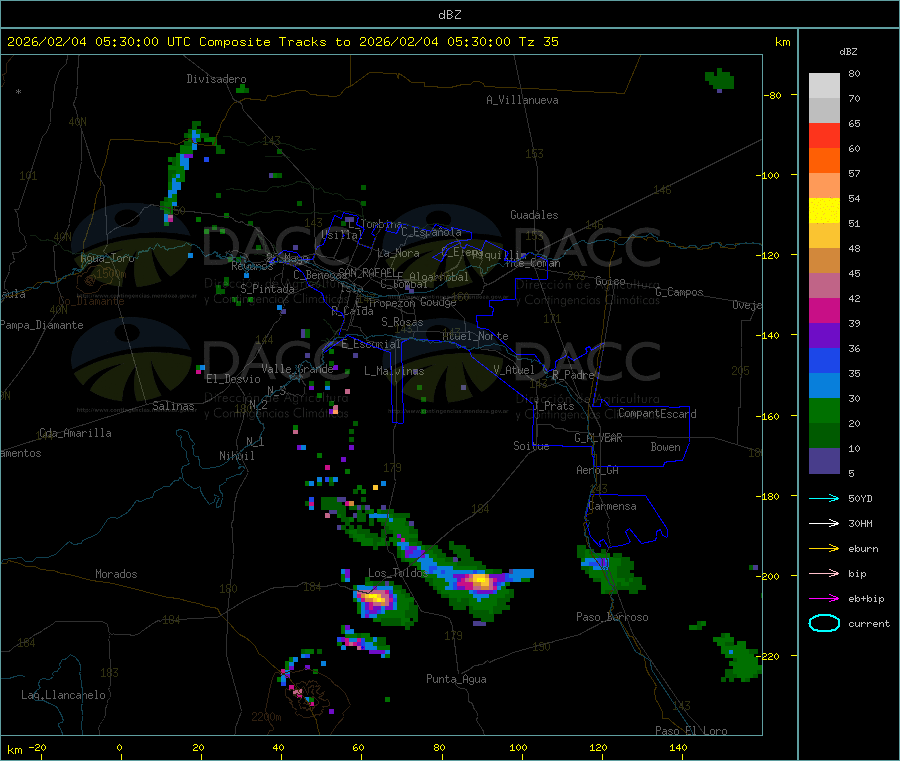The height and width of the screenshot is (761, 900).
Task: Click the yellow eburn arrow in legend
Action: pyautogui.click(x=824, y=549)
